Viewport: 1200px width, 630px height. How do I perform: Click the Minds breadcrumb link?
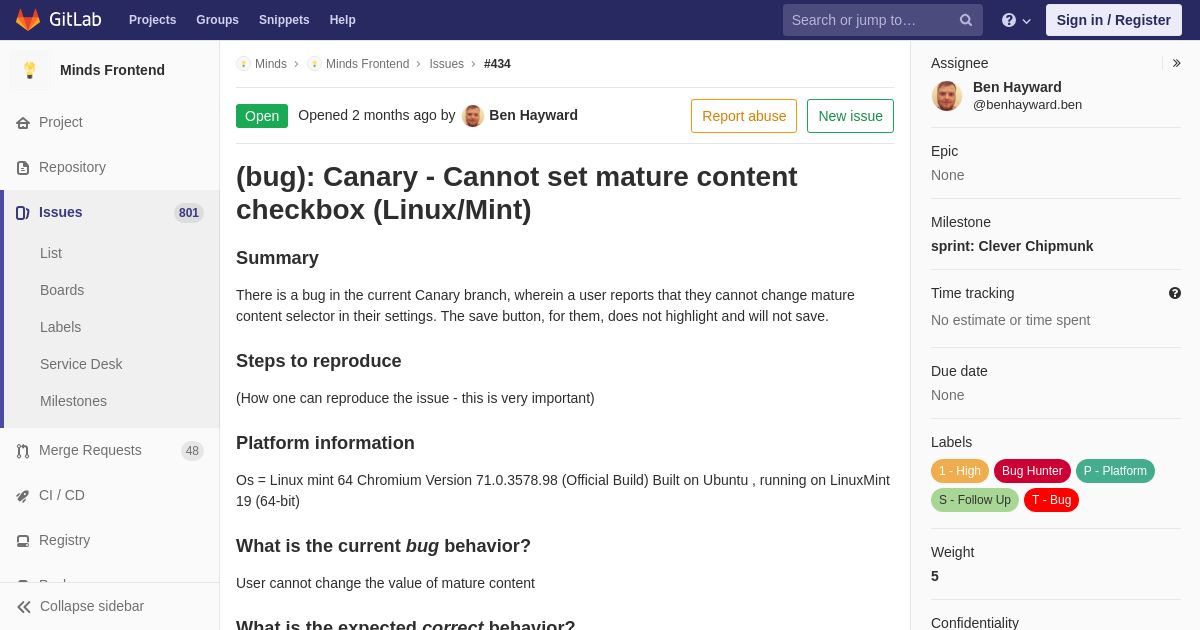click(271, 64)
